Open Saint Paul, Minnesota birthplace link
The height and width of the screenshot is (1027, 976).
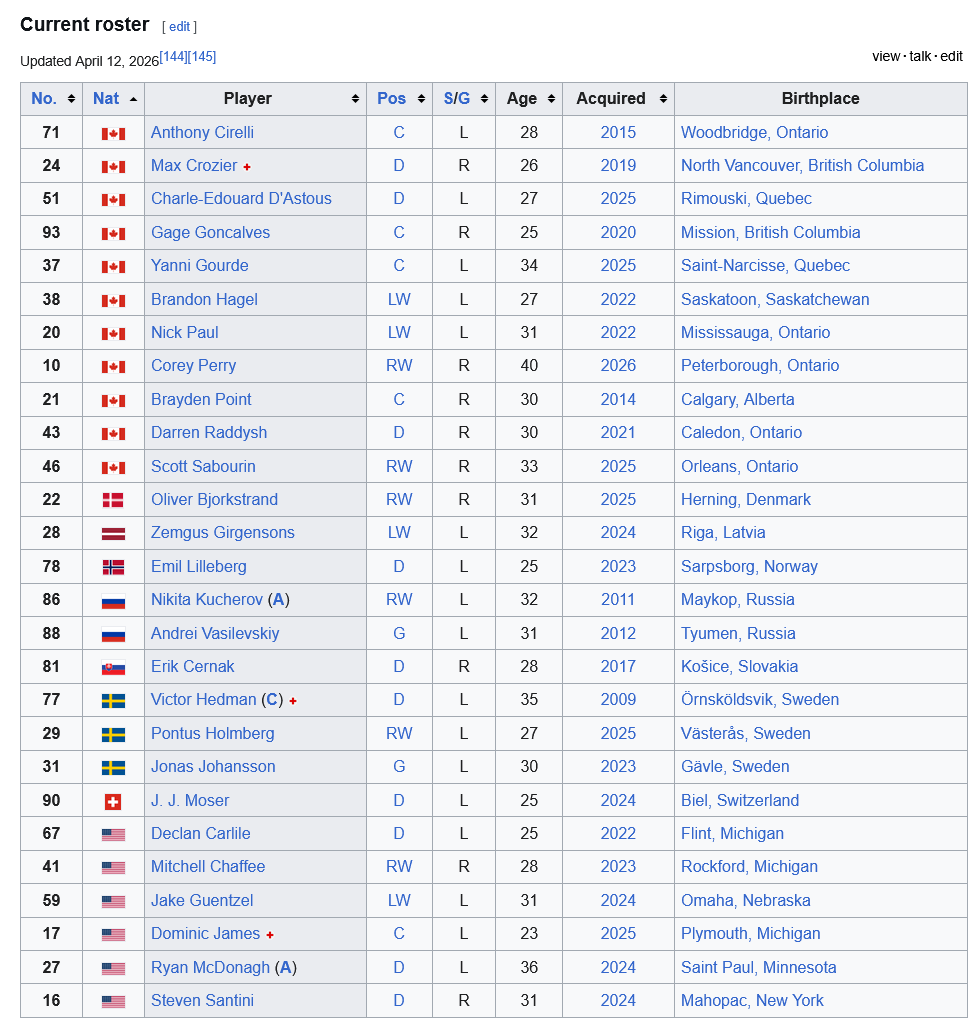[759, 967]
